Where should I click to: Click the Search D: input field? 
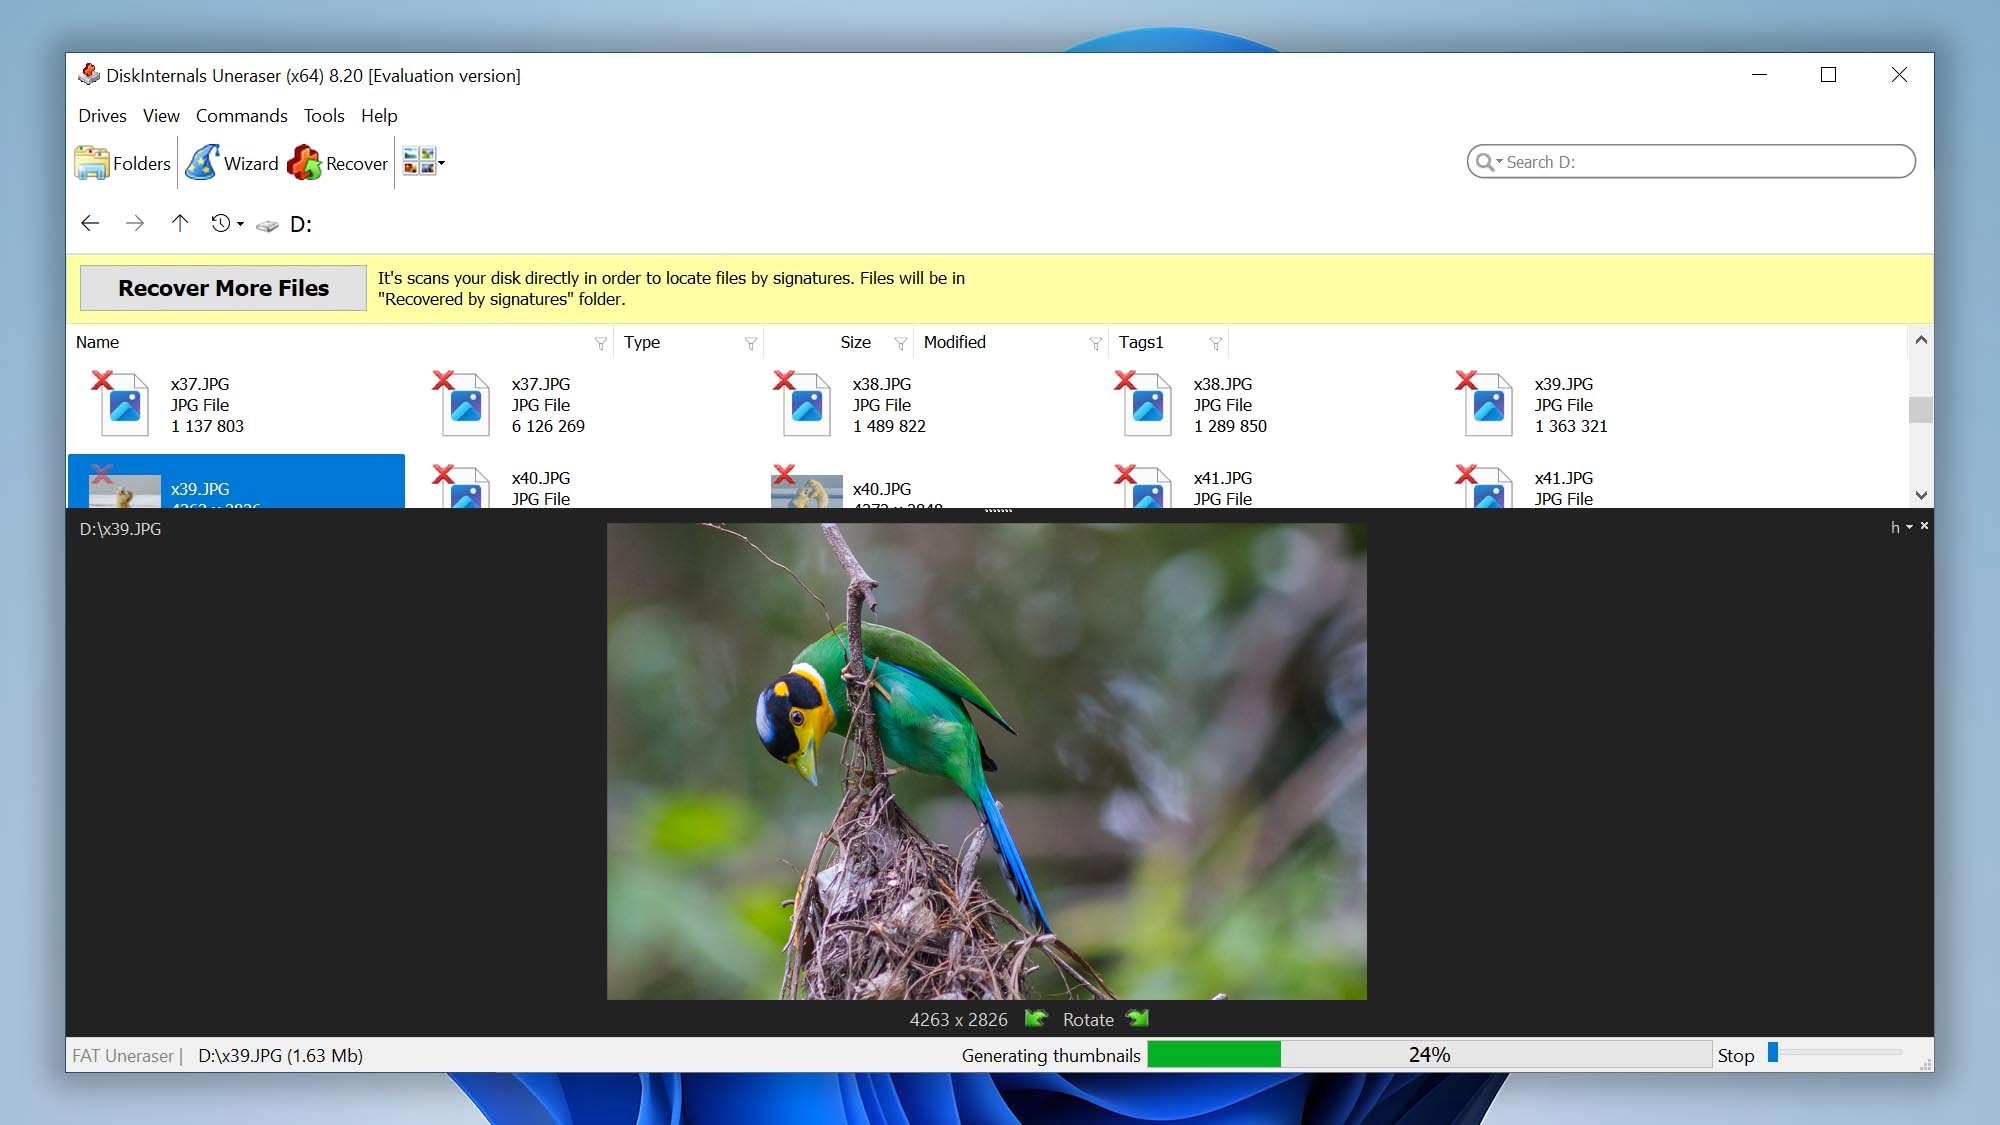click(1700, 162)
